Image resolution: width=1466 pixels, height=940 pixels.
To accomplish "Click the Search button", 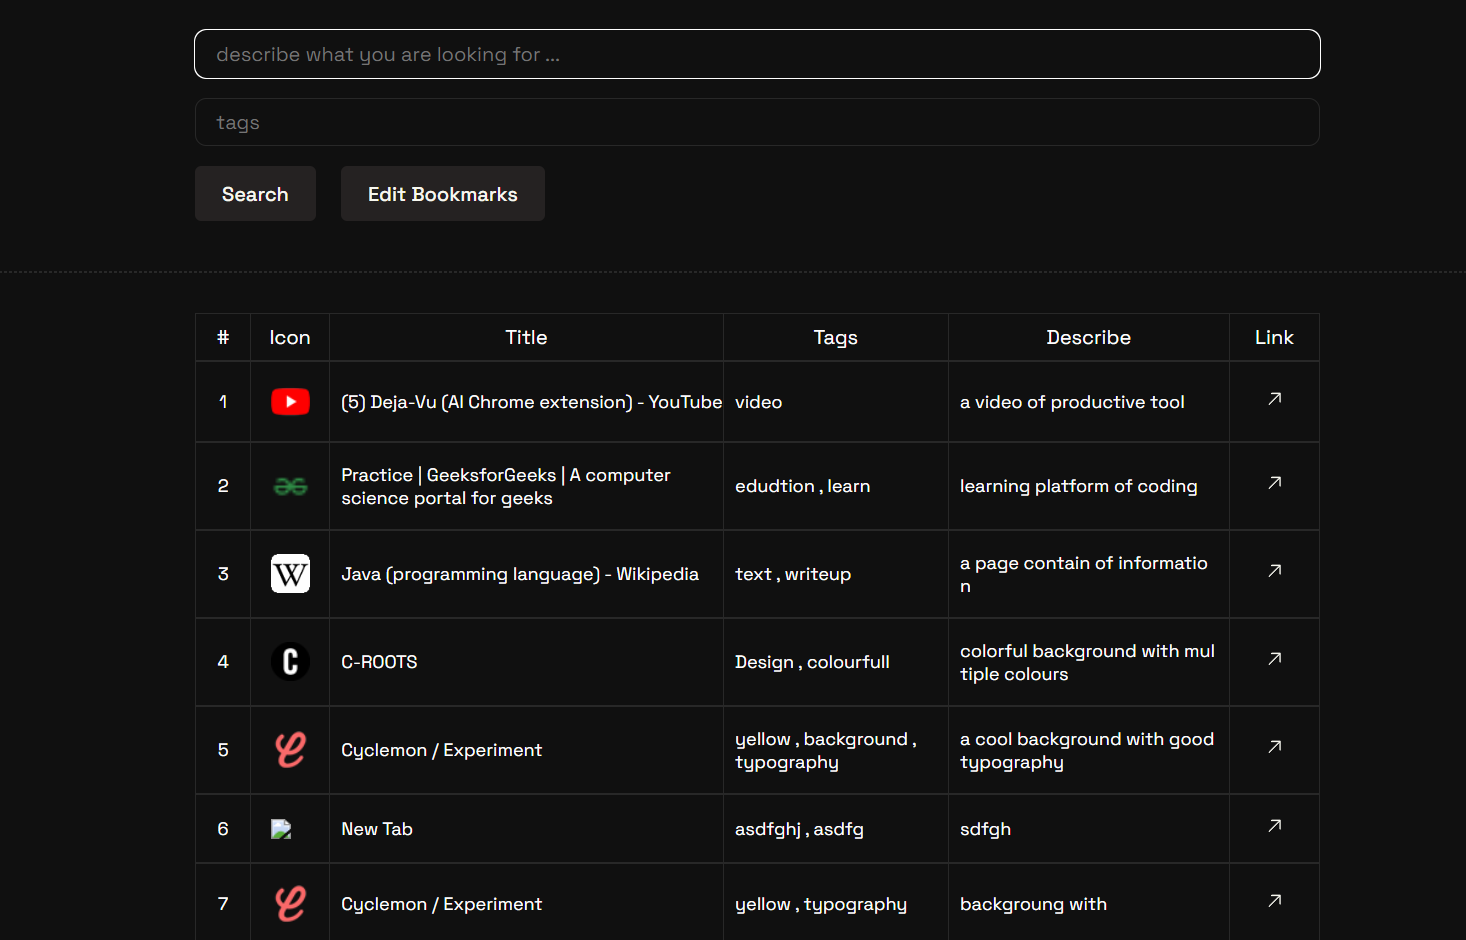I will coord(255,194).
